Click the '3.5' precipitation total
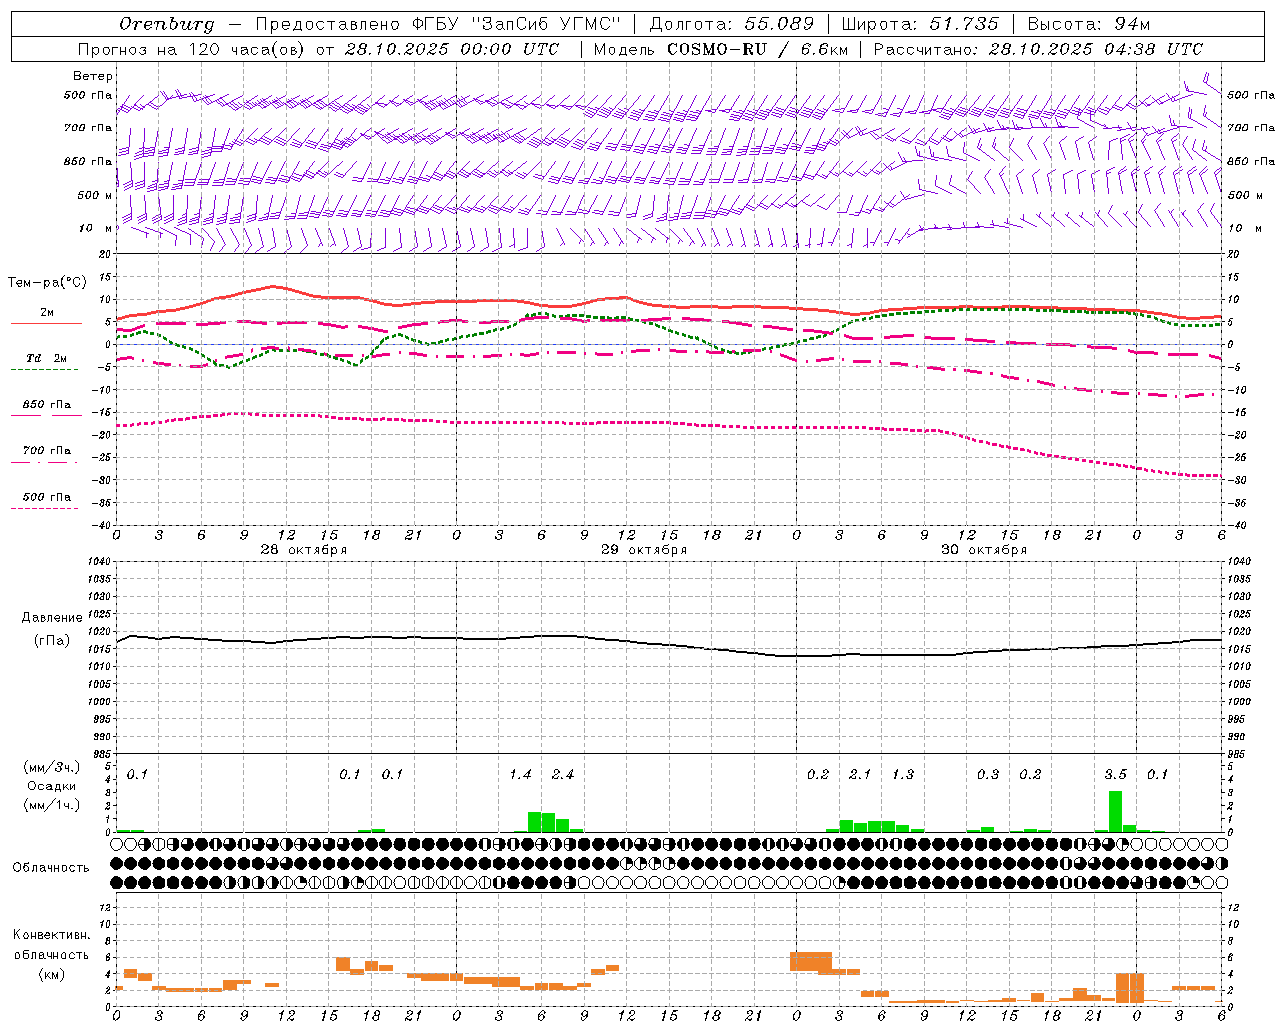 [x=1116, y=775]
